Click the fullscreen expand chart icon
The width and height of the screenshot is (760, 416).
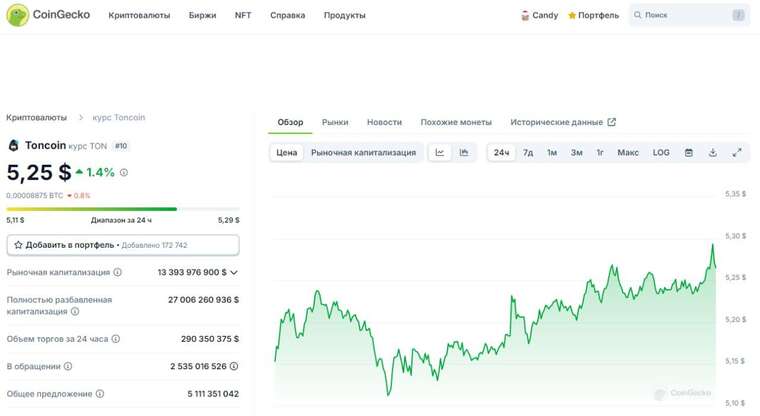pyautogui.click(x=737, y=153)
